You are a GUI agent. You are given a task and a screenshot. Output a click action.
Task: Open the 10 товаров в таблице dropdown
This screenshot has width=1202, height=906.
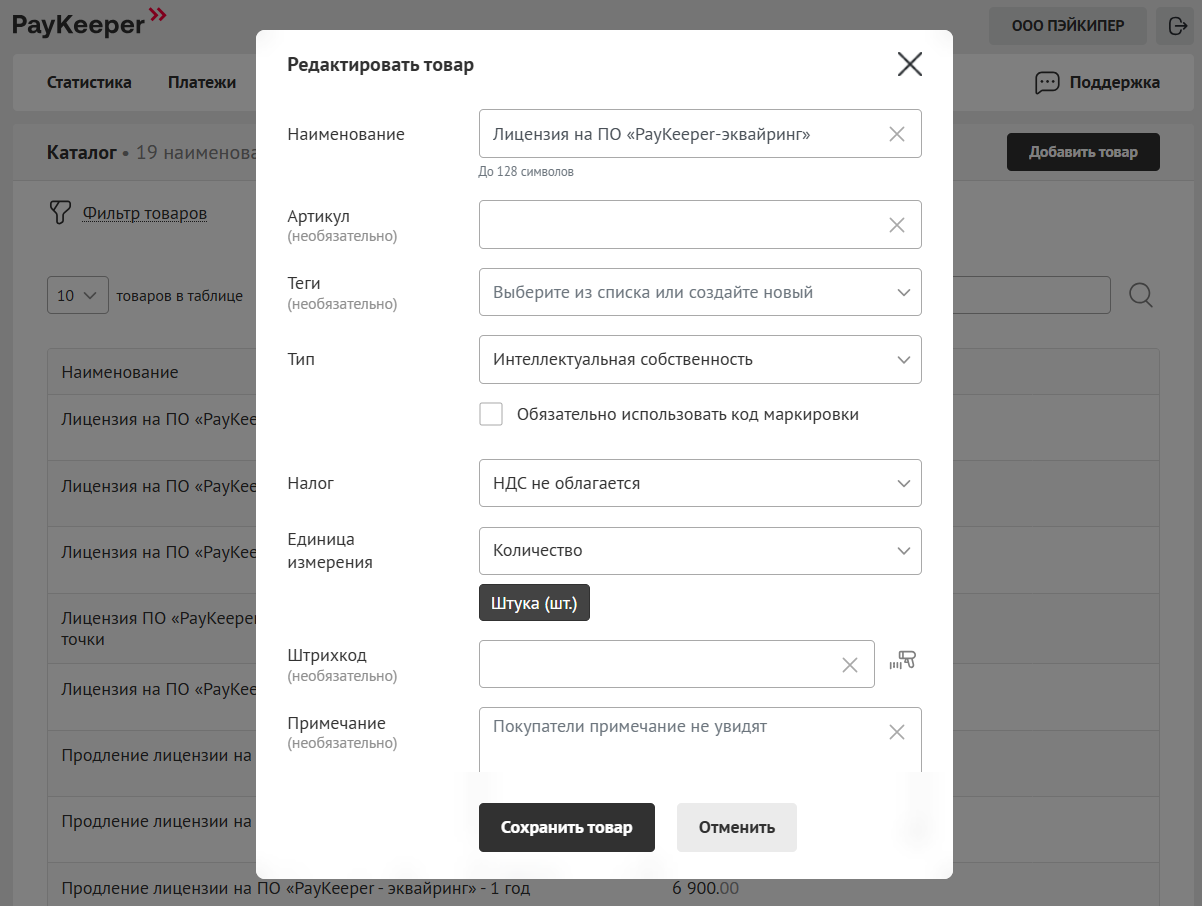[x=78, y=295]
